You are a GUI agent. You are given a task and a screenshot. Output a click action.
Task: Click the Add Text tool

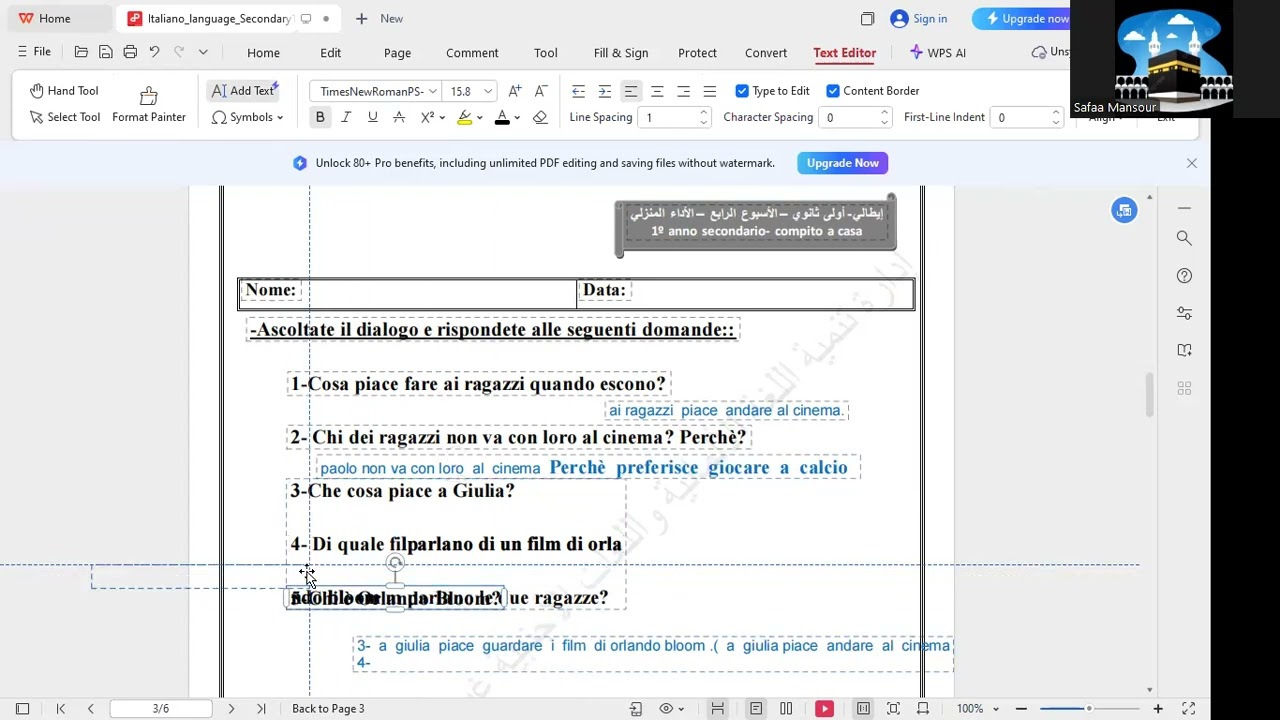245,91
